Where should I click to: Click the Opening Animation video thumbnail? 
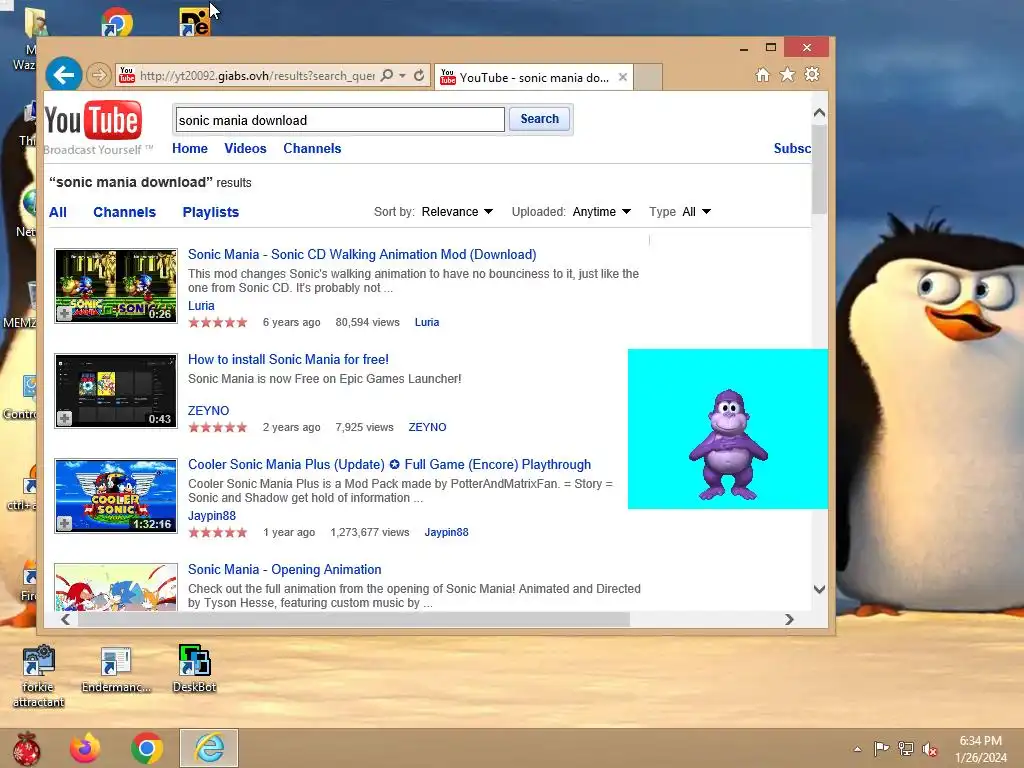coord(116,587)
